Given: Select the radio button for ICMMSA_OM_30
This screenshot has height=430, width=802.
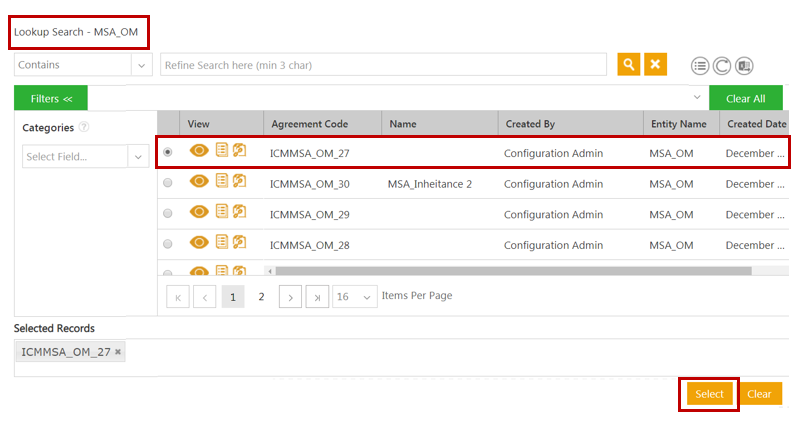Looking at the screenshot, I should tap(167, 183).
